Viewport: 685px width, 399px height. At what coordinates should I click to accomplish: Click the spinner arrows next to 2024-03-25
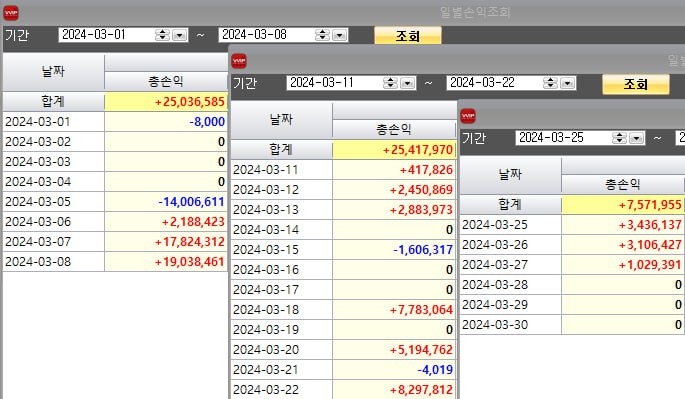click(x=619, y=138)
